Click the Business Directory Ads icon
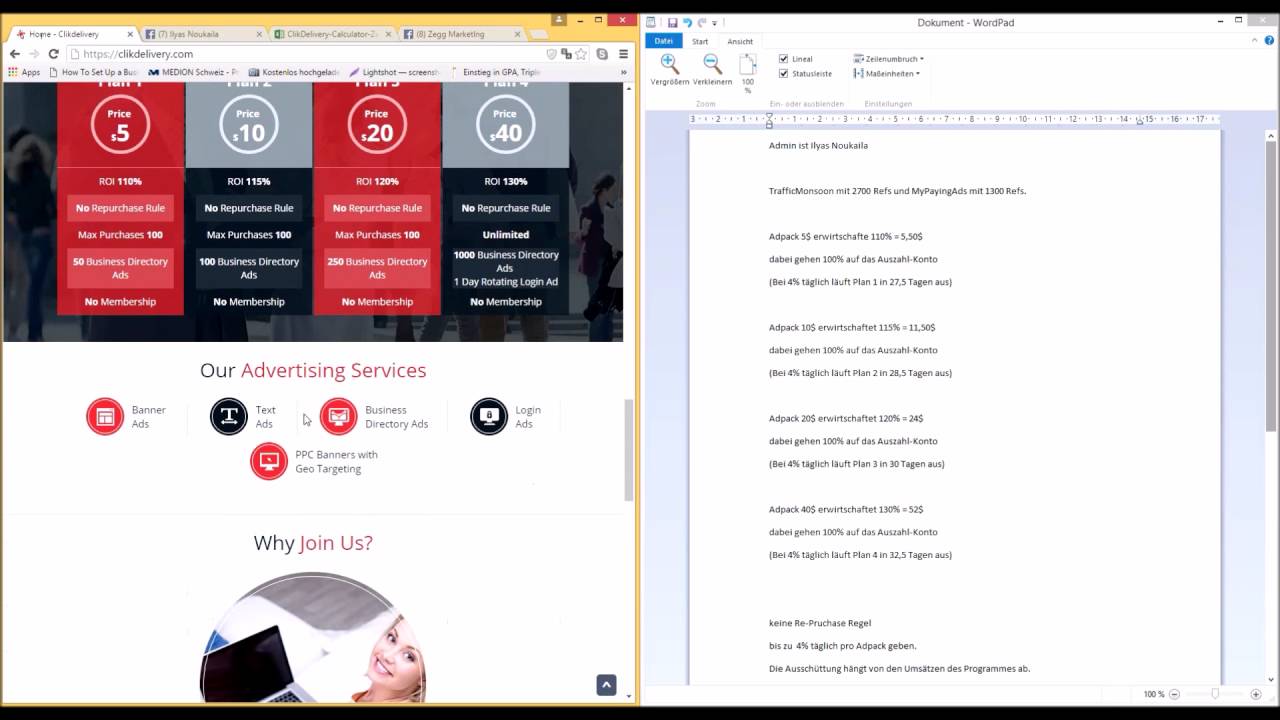This screenshot has width=1280, height=720. pyautogui.click(x=338, y=416)
